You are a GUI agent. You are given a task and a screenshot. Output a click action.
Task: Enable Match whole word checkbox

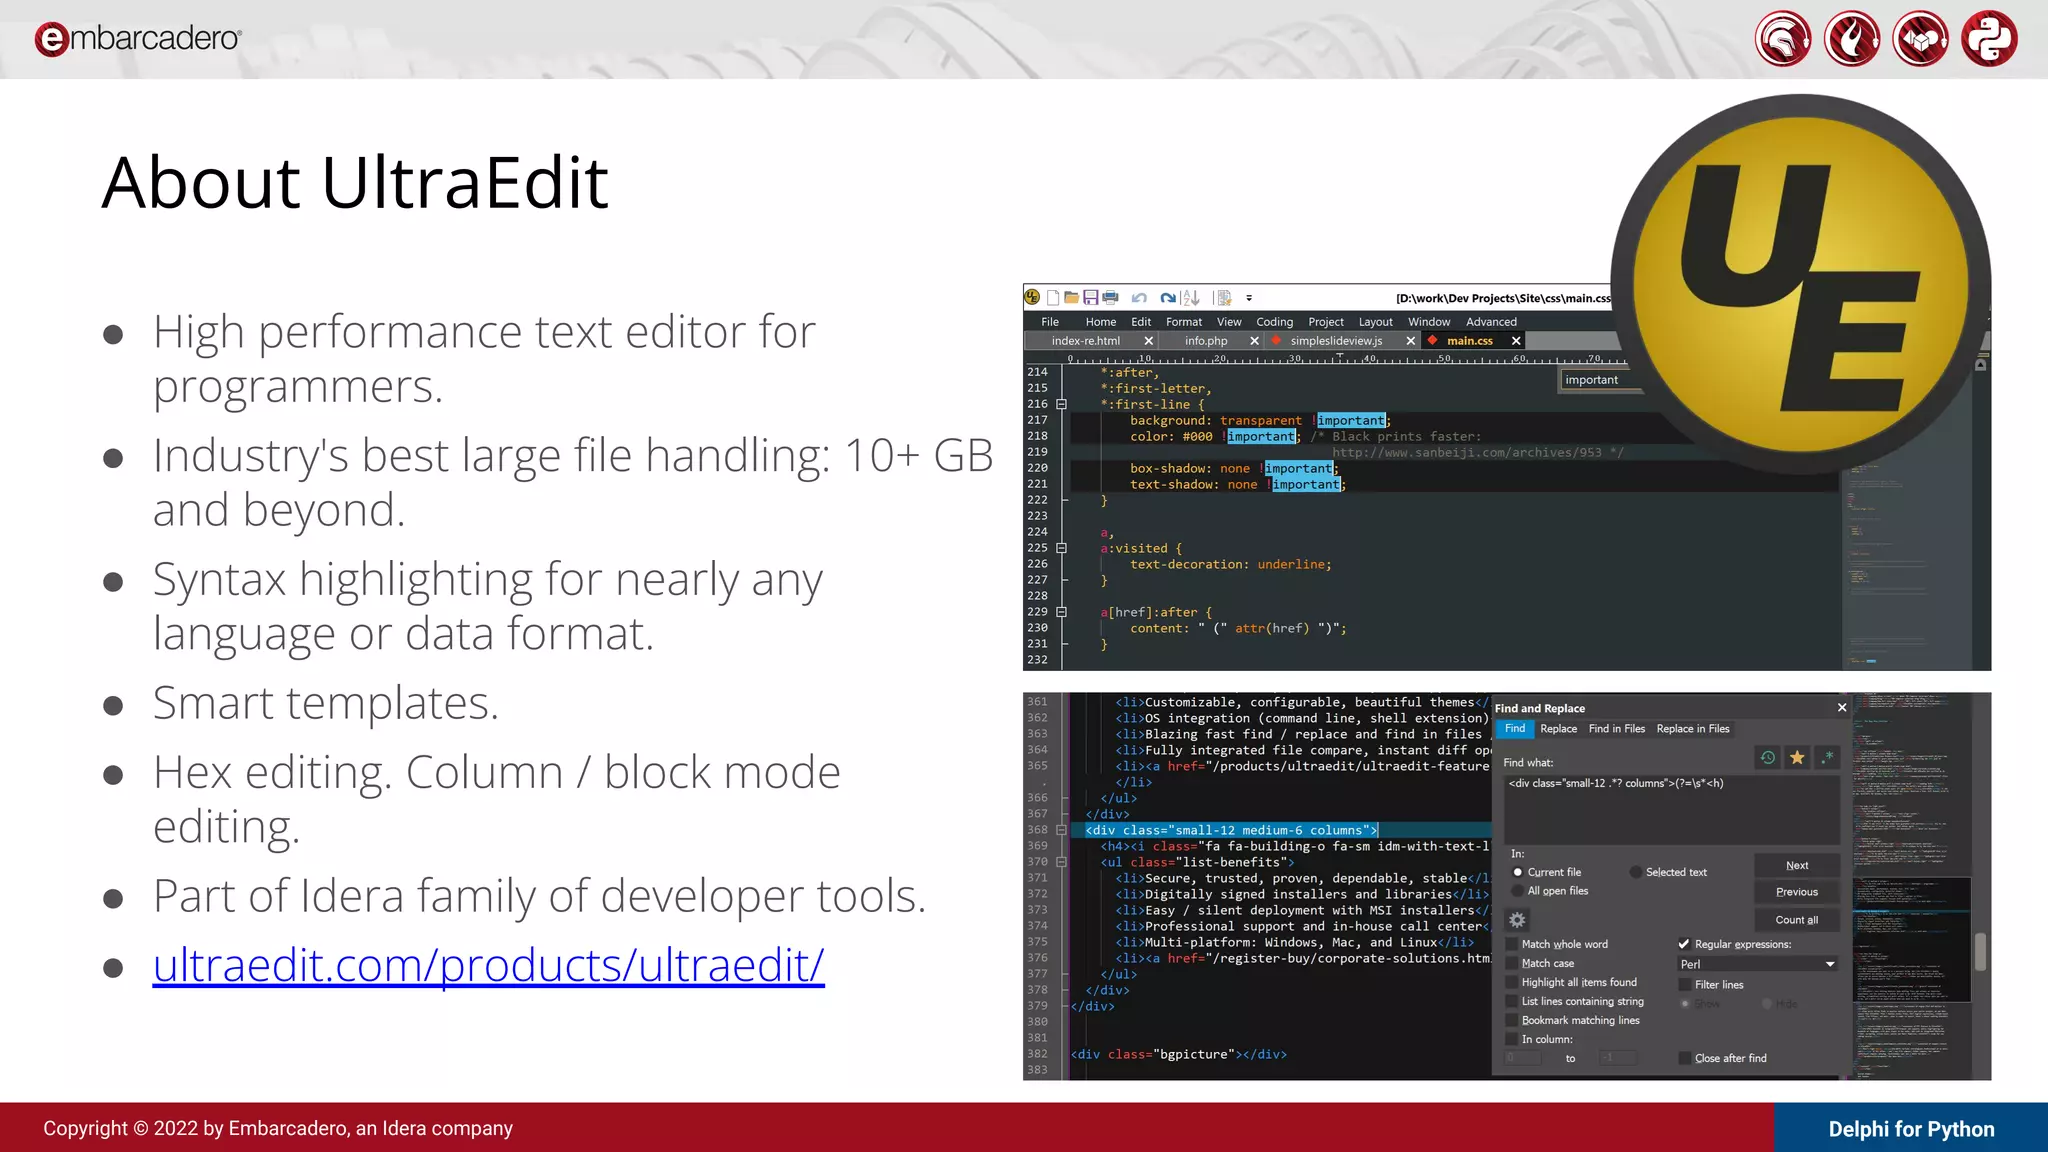click(1512, 944)
